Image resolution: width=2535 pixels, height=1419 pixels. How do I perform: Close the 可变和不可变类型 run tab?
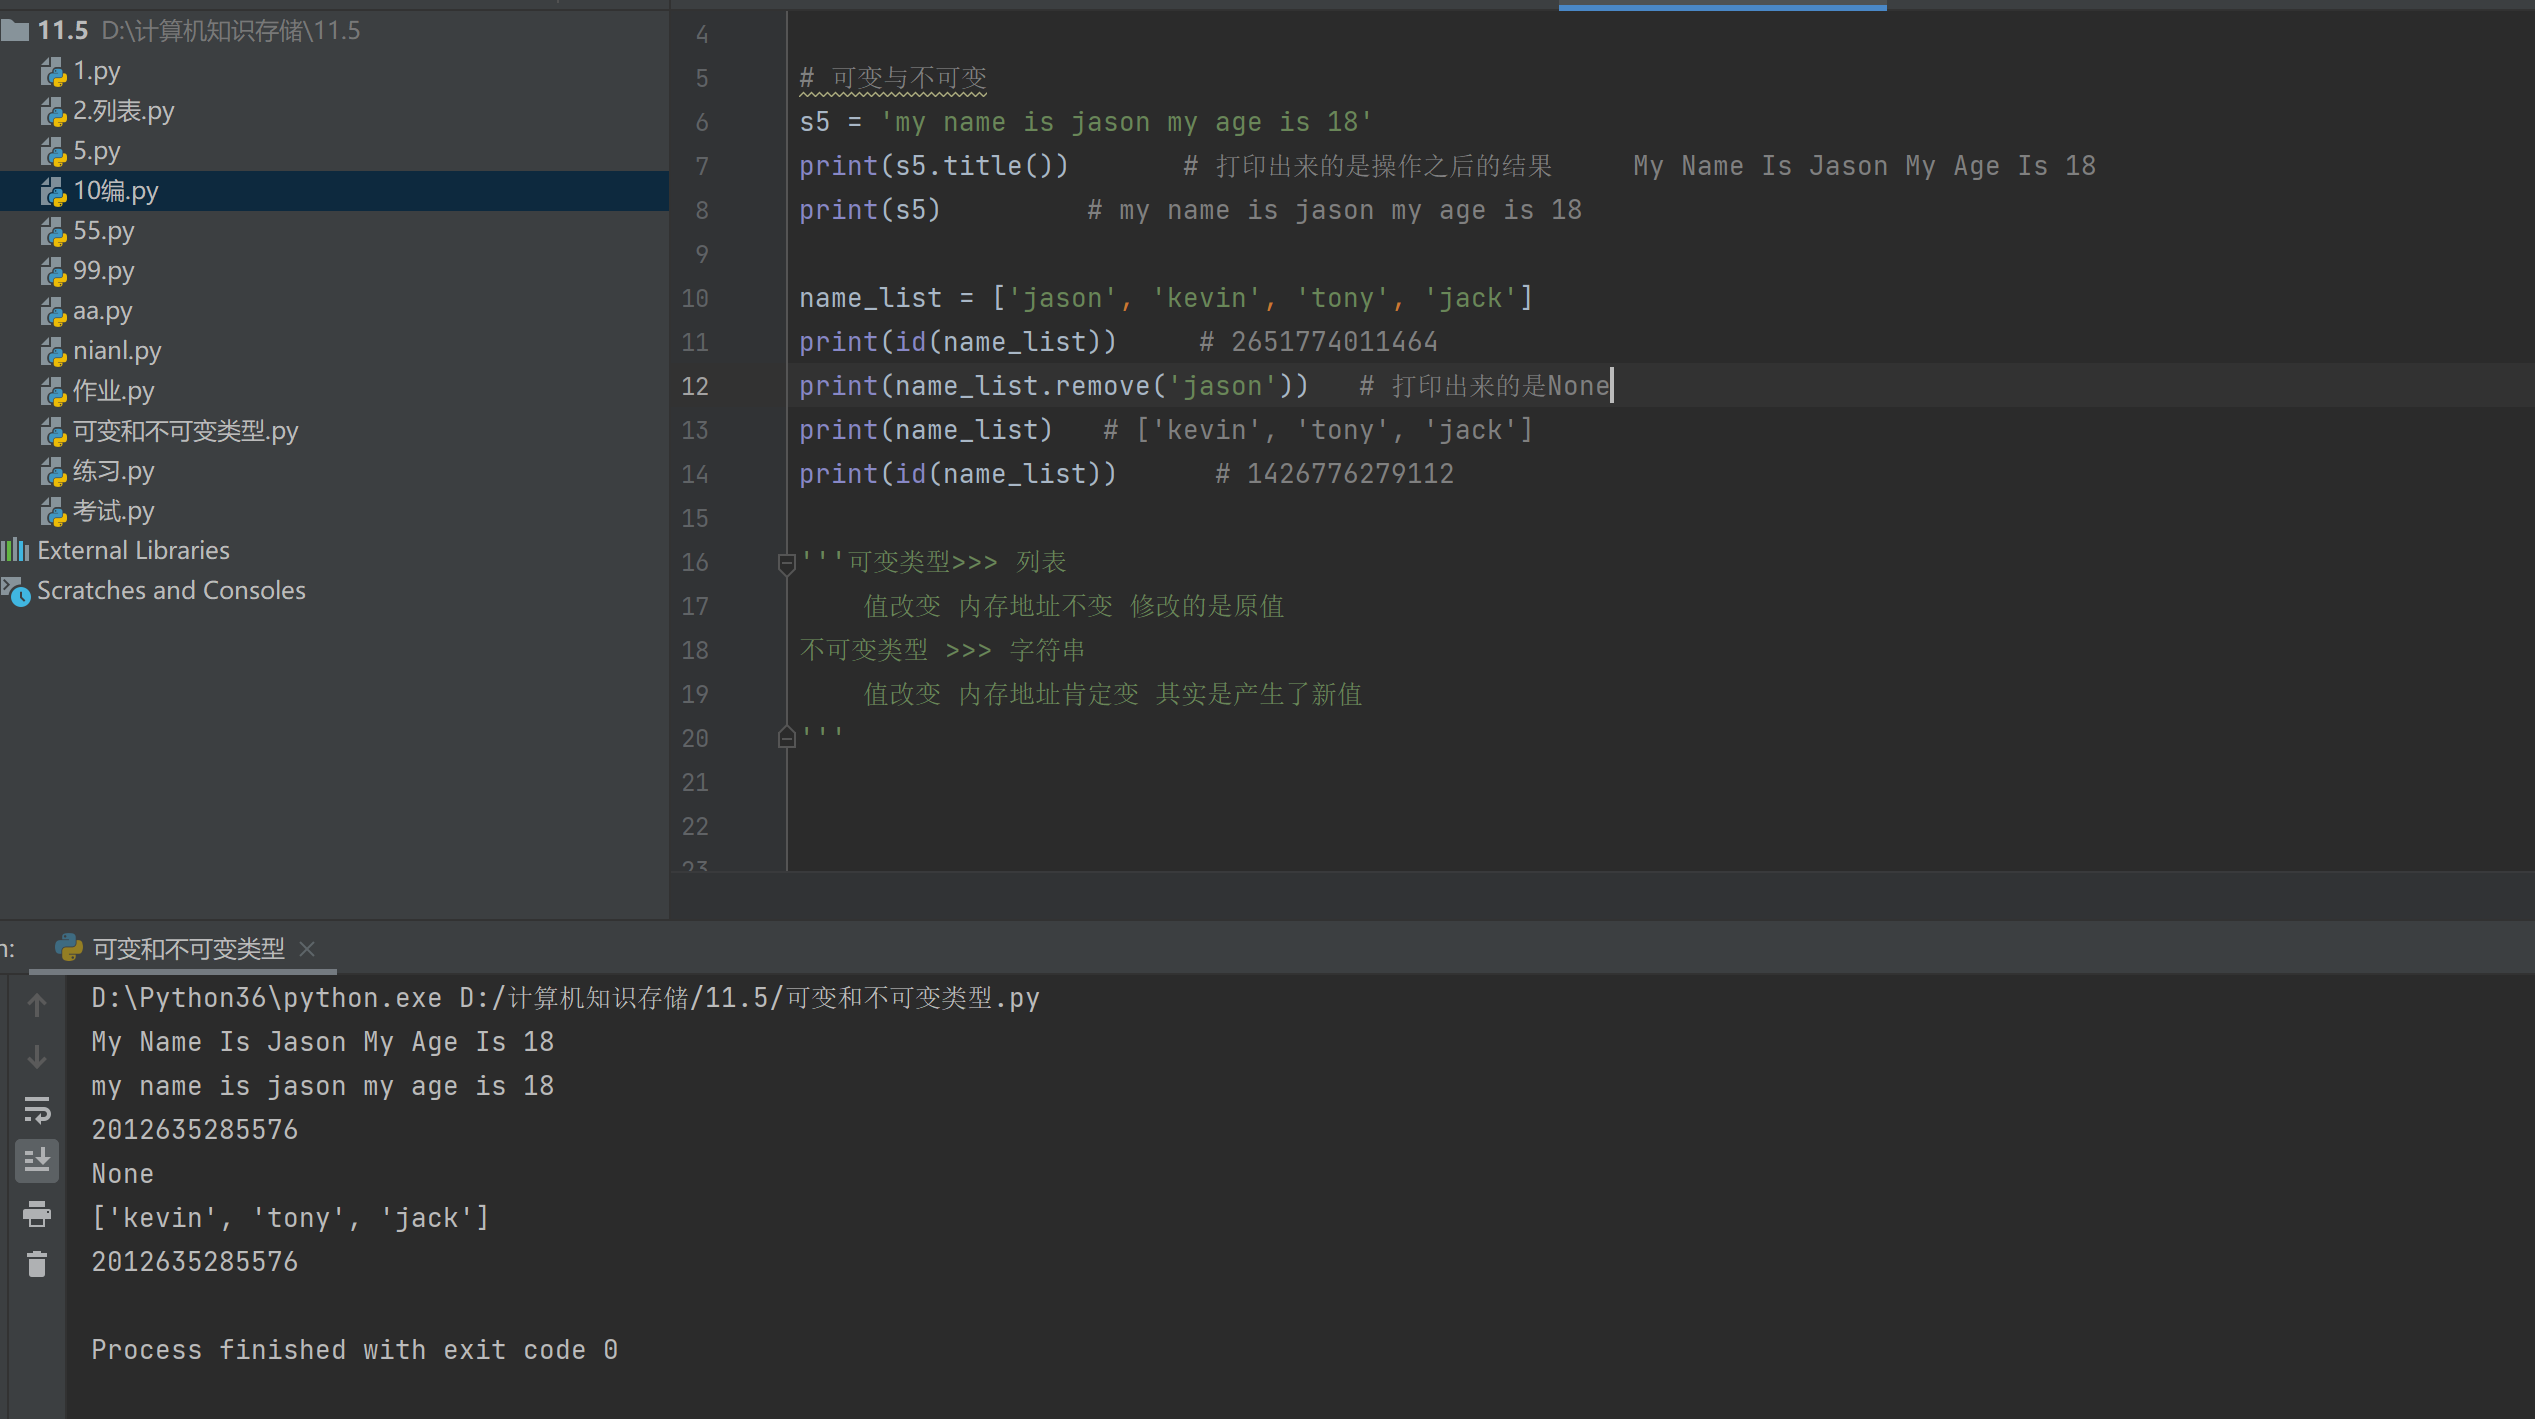[x=307, y=949]
